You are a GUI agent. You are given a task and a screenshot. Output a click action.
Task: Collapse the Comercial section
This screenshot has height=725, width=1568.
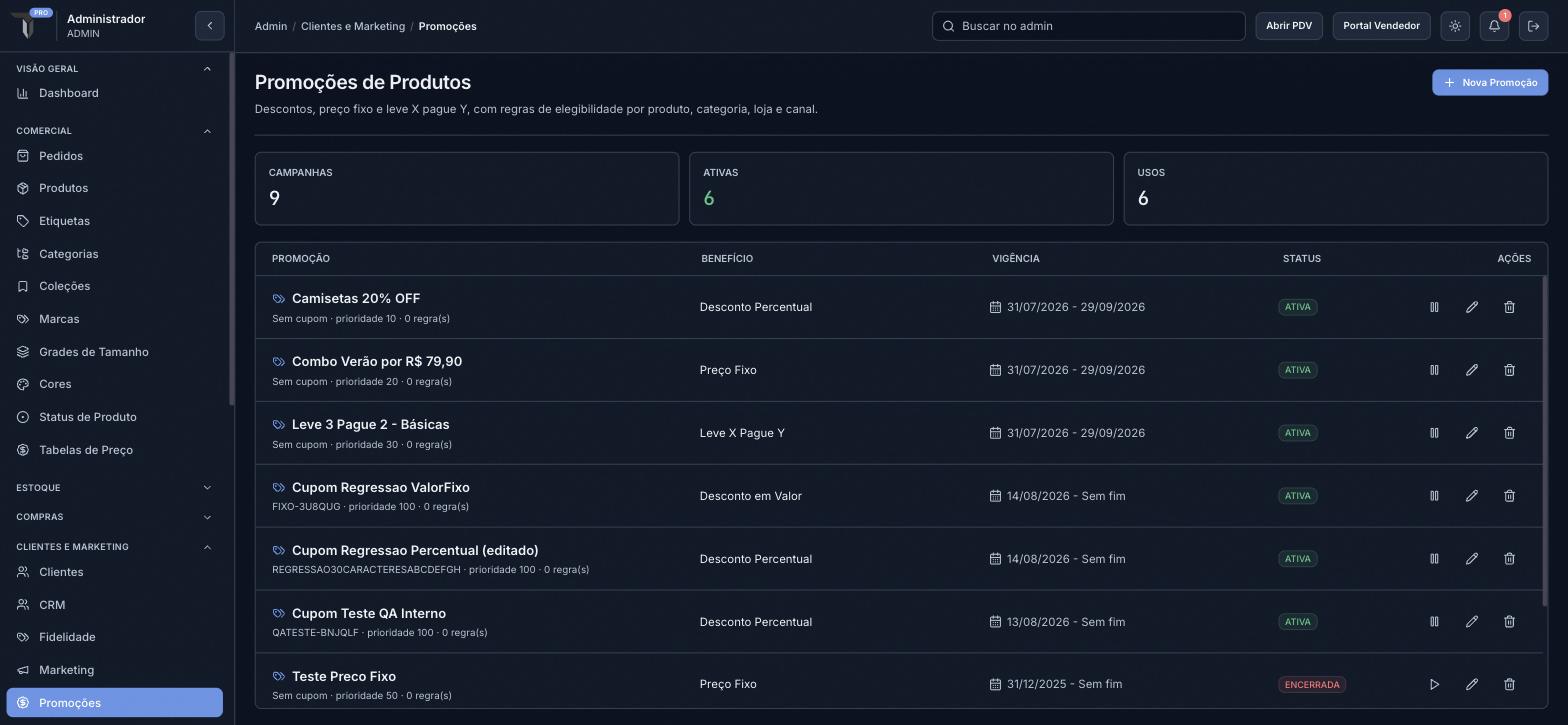[207, 131]
